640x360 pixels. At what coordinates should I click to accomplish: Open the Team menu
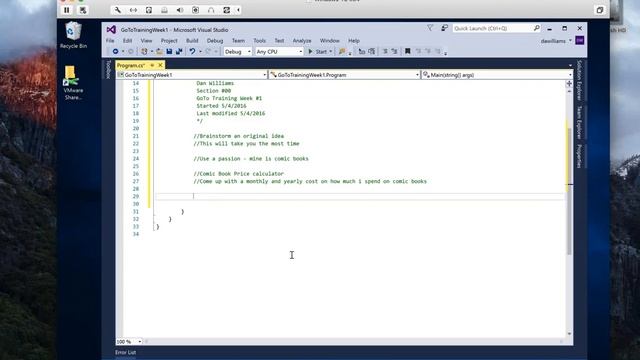[x=238, y=41]
